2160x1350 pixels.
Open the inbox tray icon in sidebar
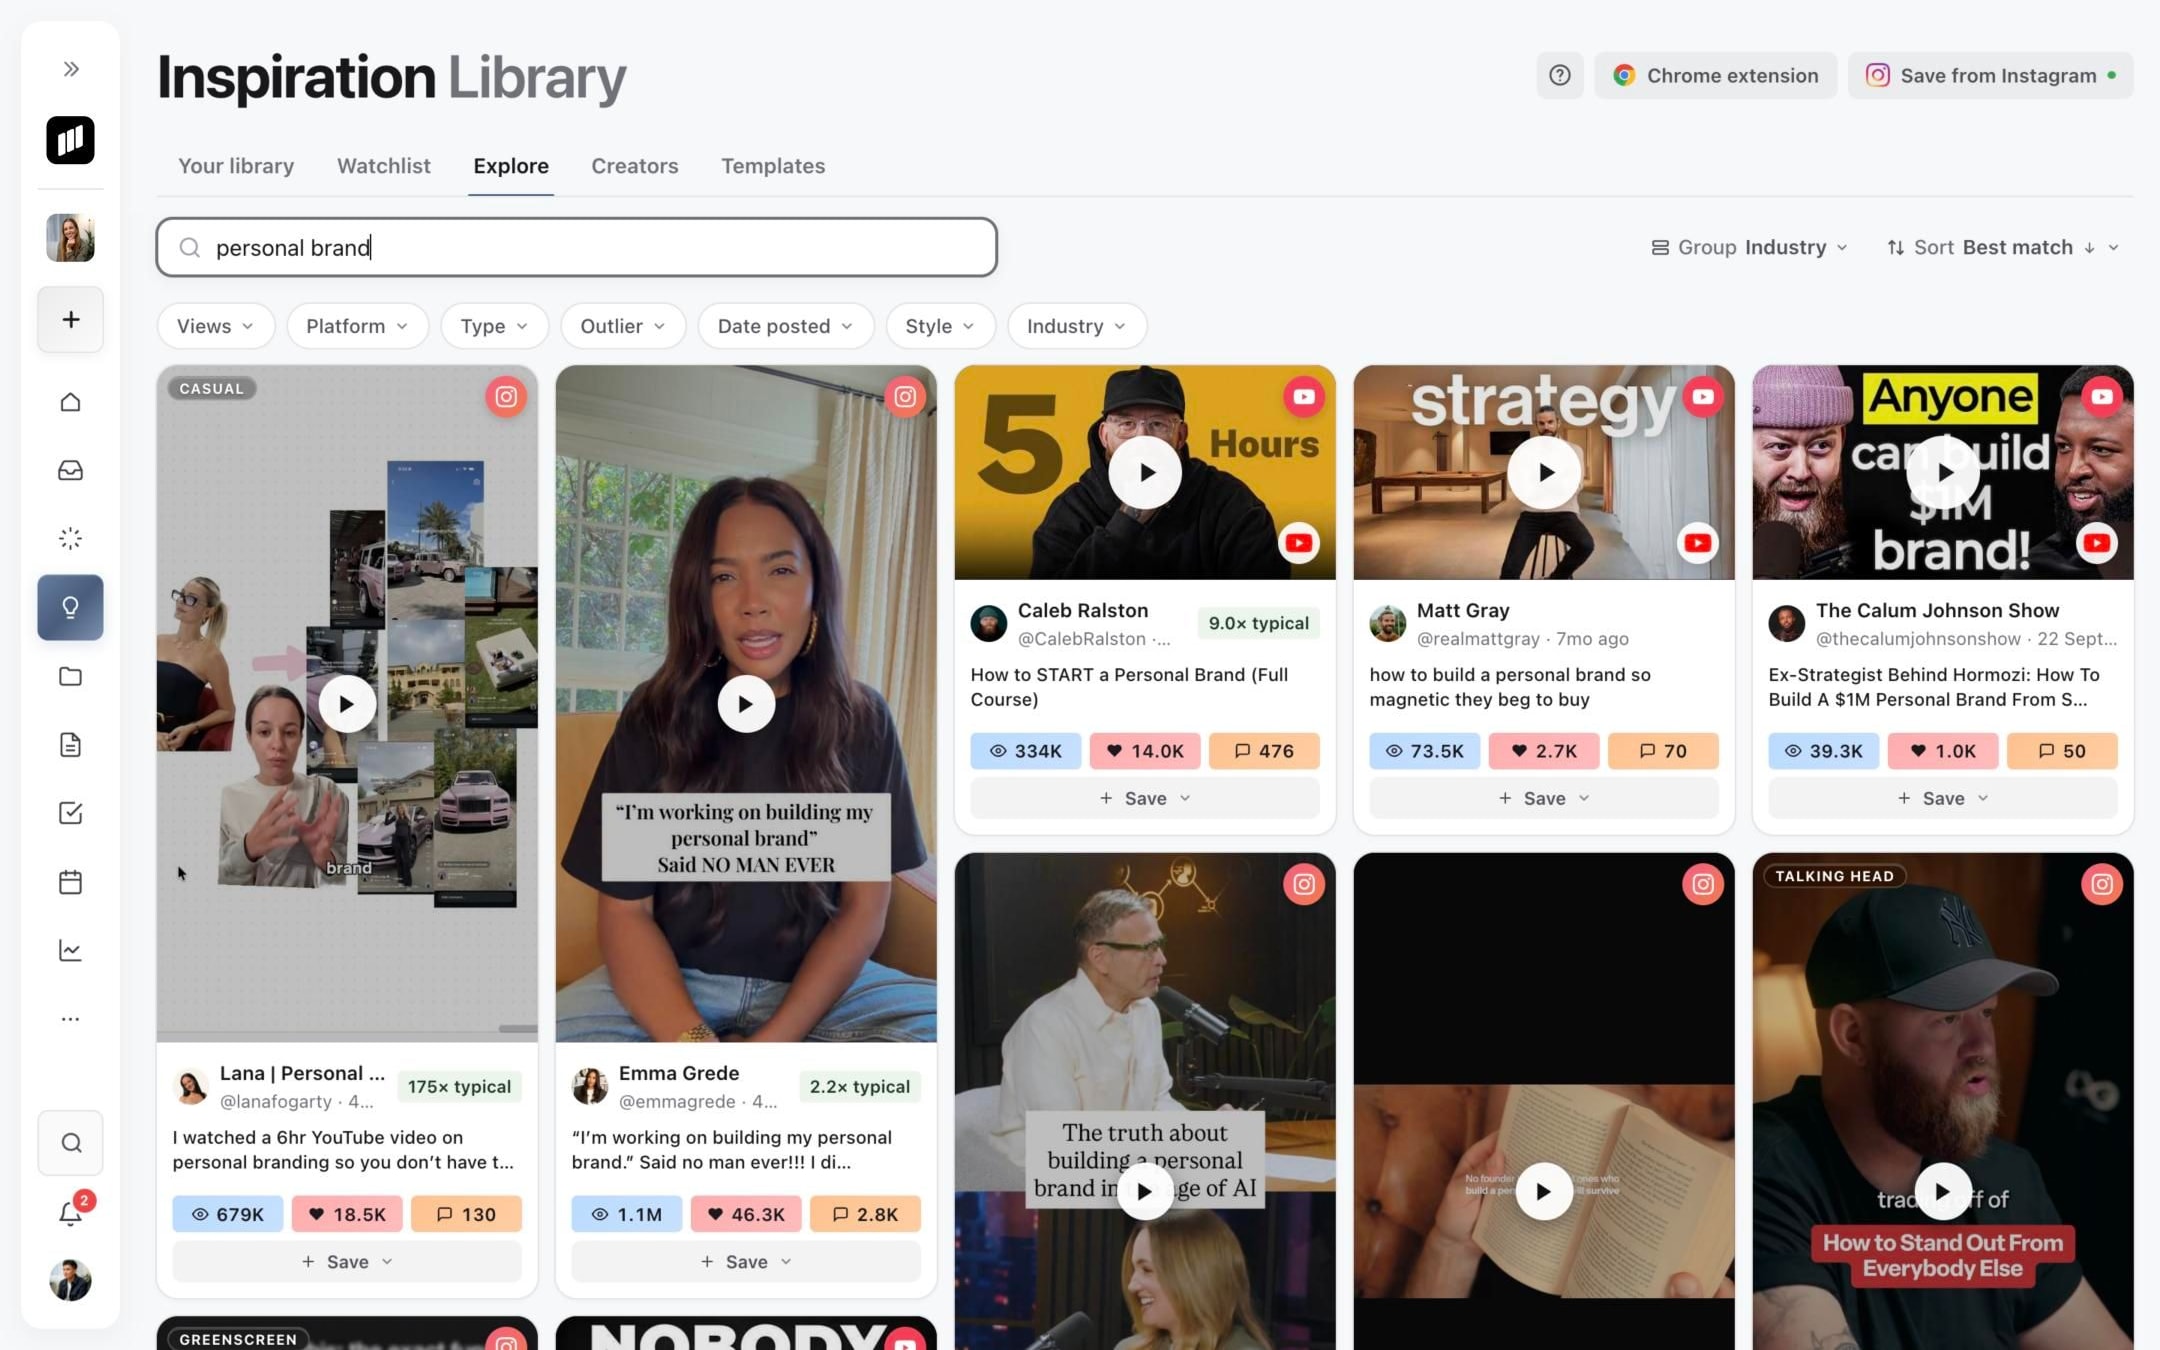[70, 470]
